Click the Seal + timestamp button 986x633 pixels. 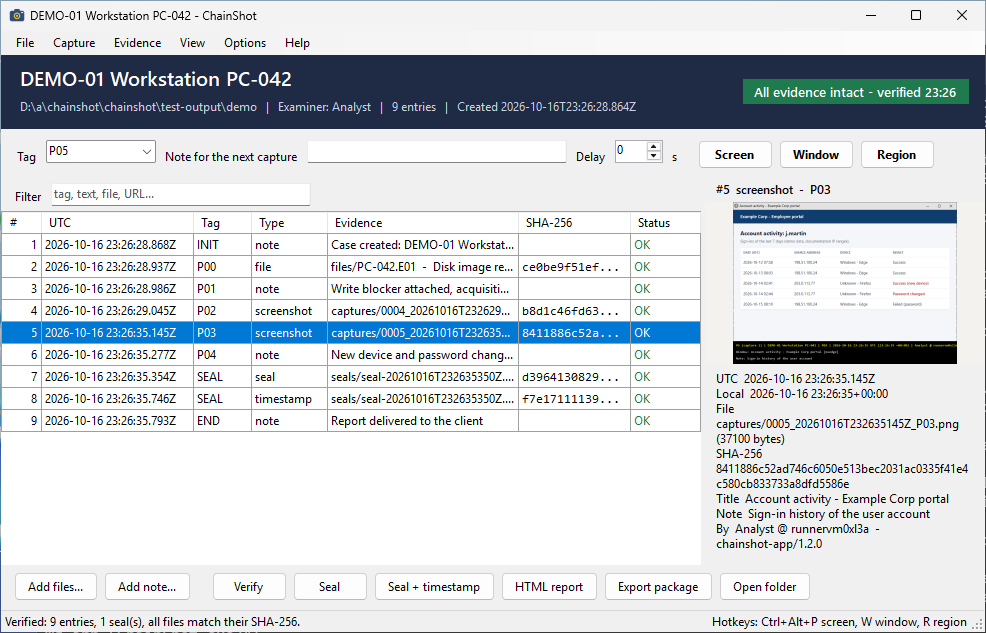[434, 586]
